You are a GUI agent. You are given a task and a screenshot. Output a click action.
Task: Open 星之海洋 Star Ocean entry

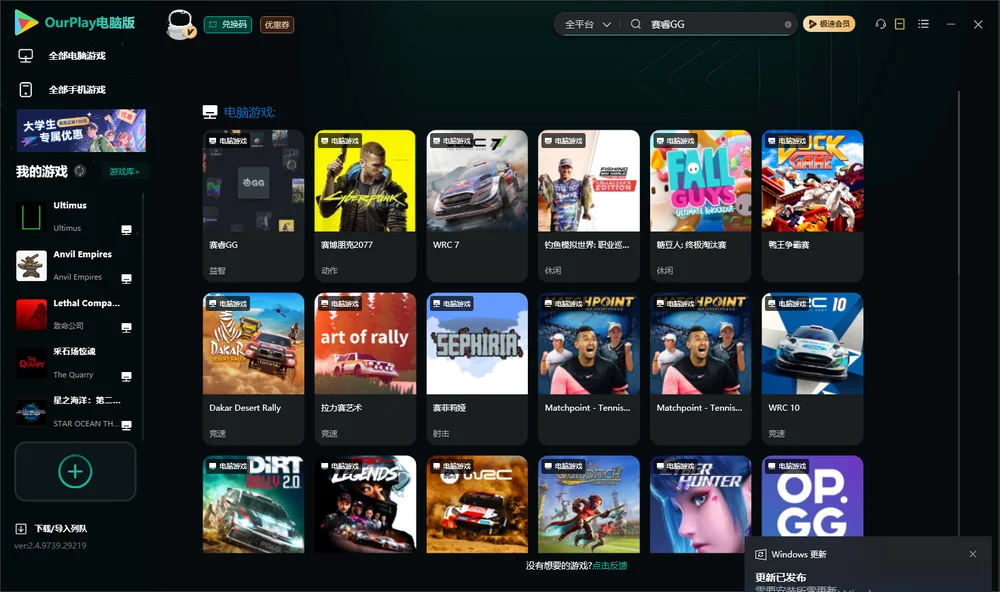point(75,412)
